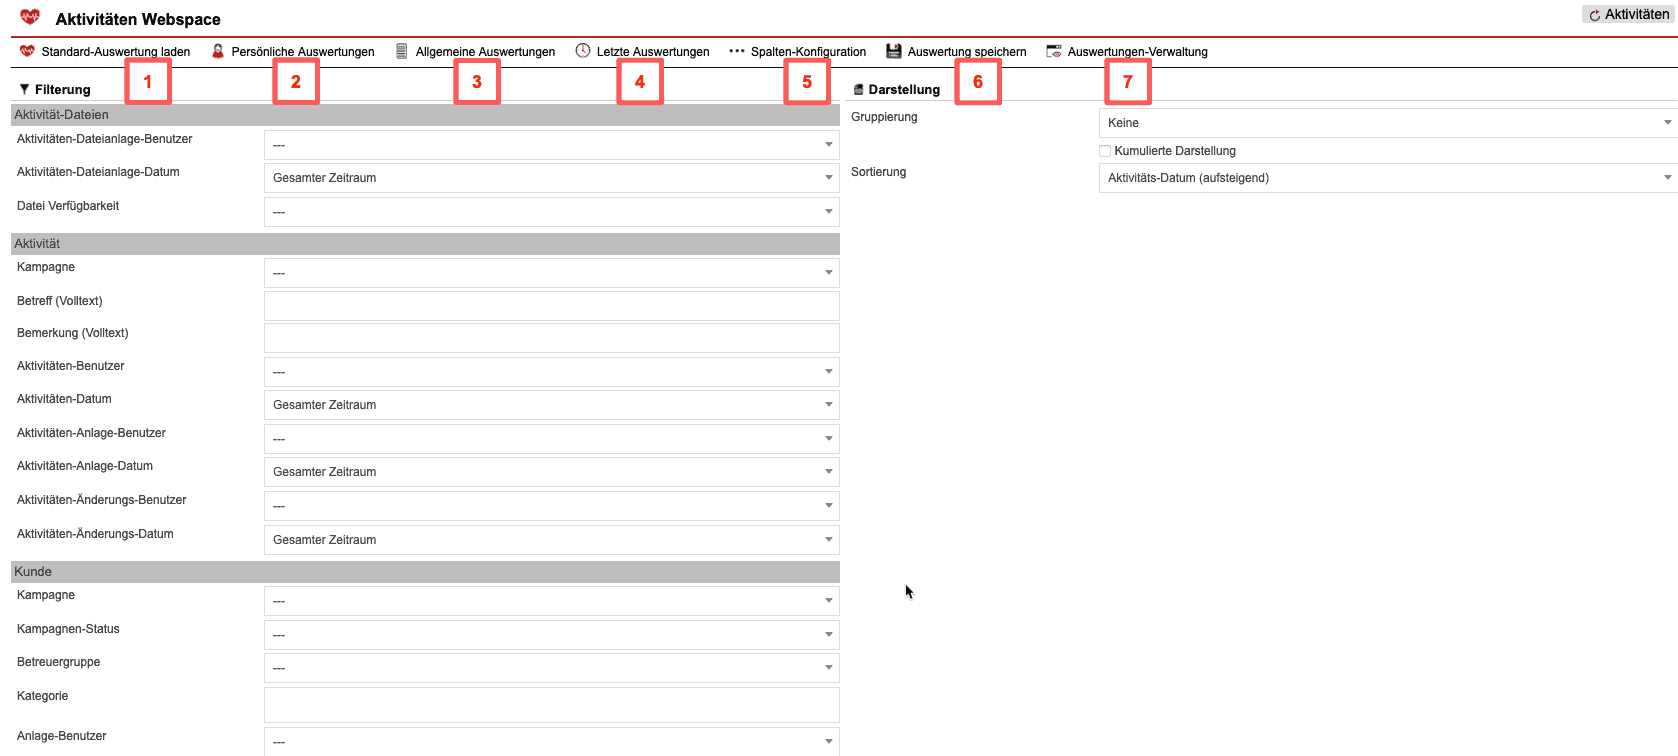Select Letzte Auswertungen menu item
Image resolution: width=1678 pixels, height=756 pixels.
click(x=652, y=52)
